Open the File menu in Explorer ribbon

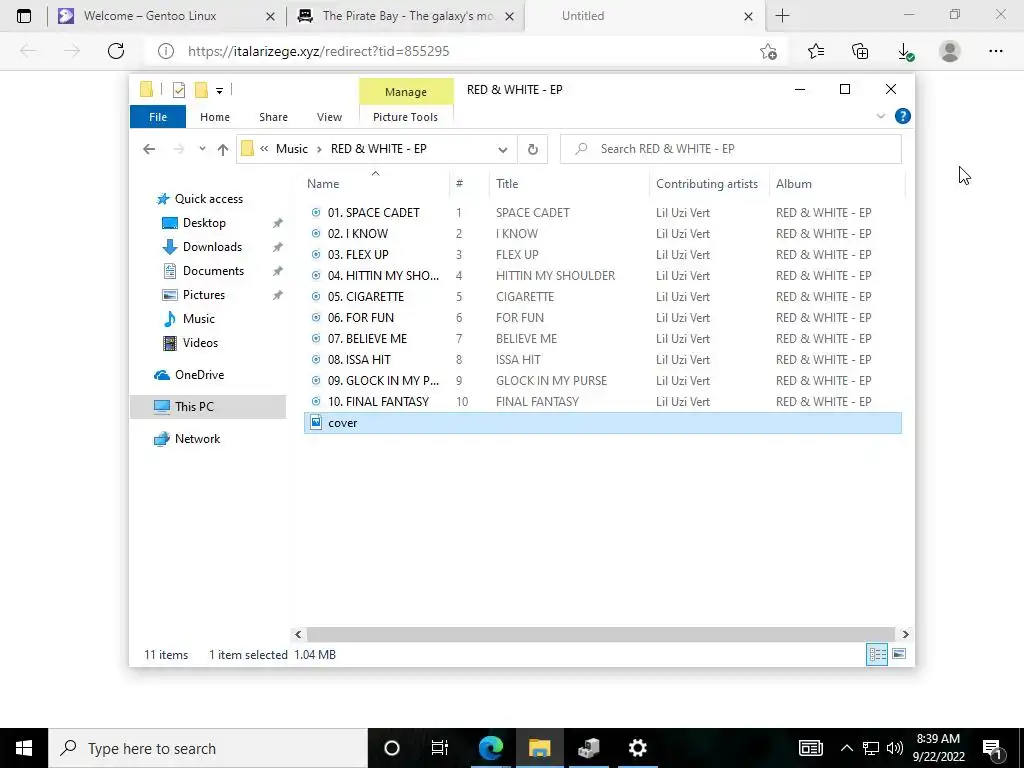pyautogui.click(x=158, y=117)
